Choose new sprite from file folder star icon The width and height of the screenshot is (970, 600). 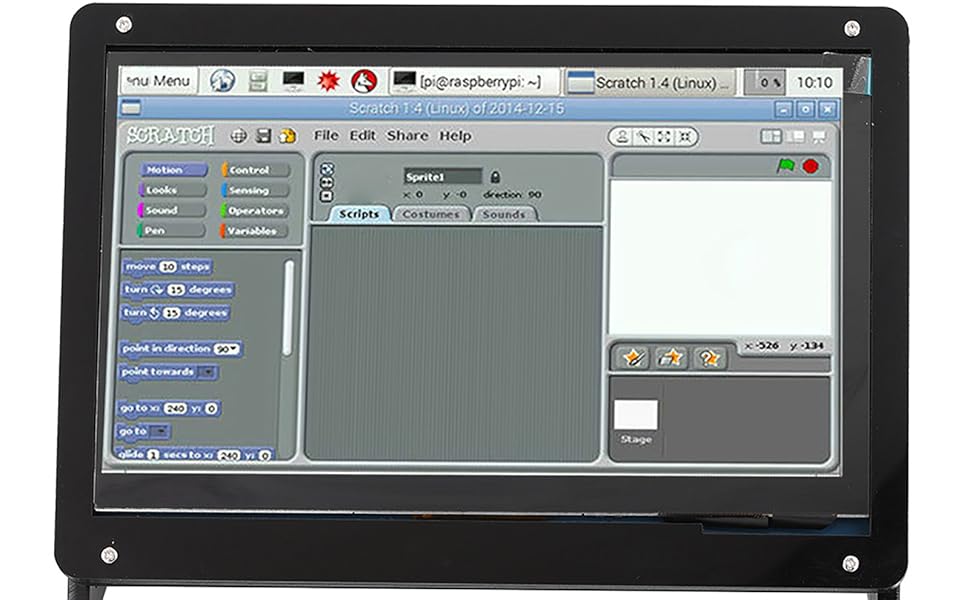(670, 358)
